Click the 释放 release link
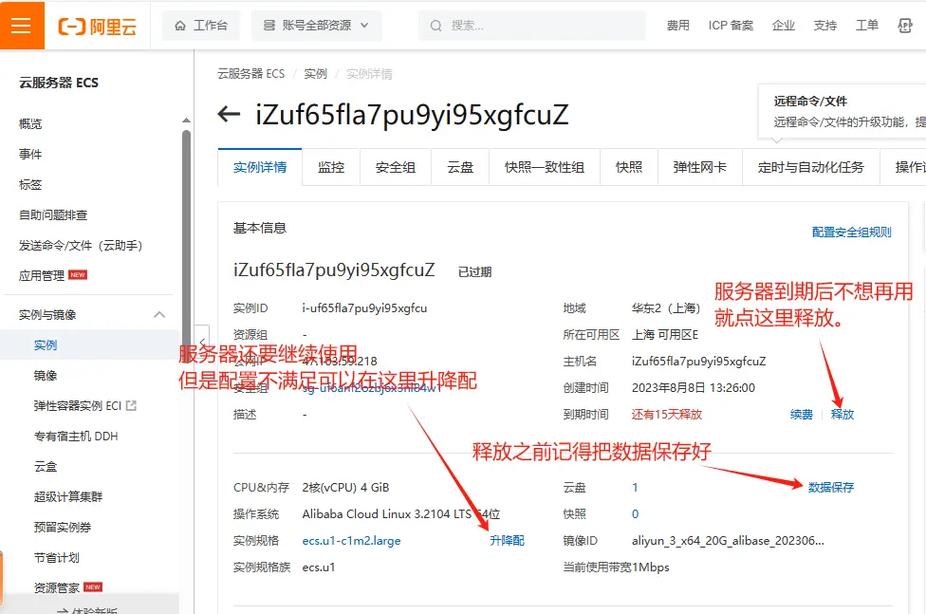926x614 pixels. [842, 414]
